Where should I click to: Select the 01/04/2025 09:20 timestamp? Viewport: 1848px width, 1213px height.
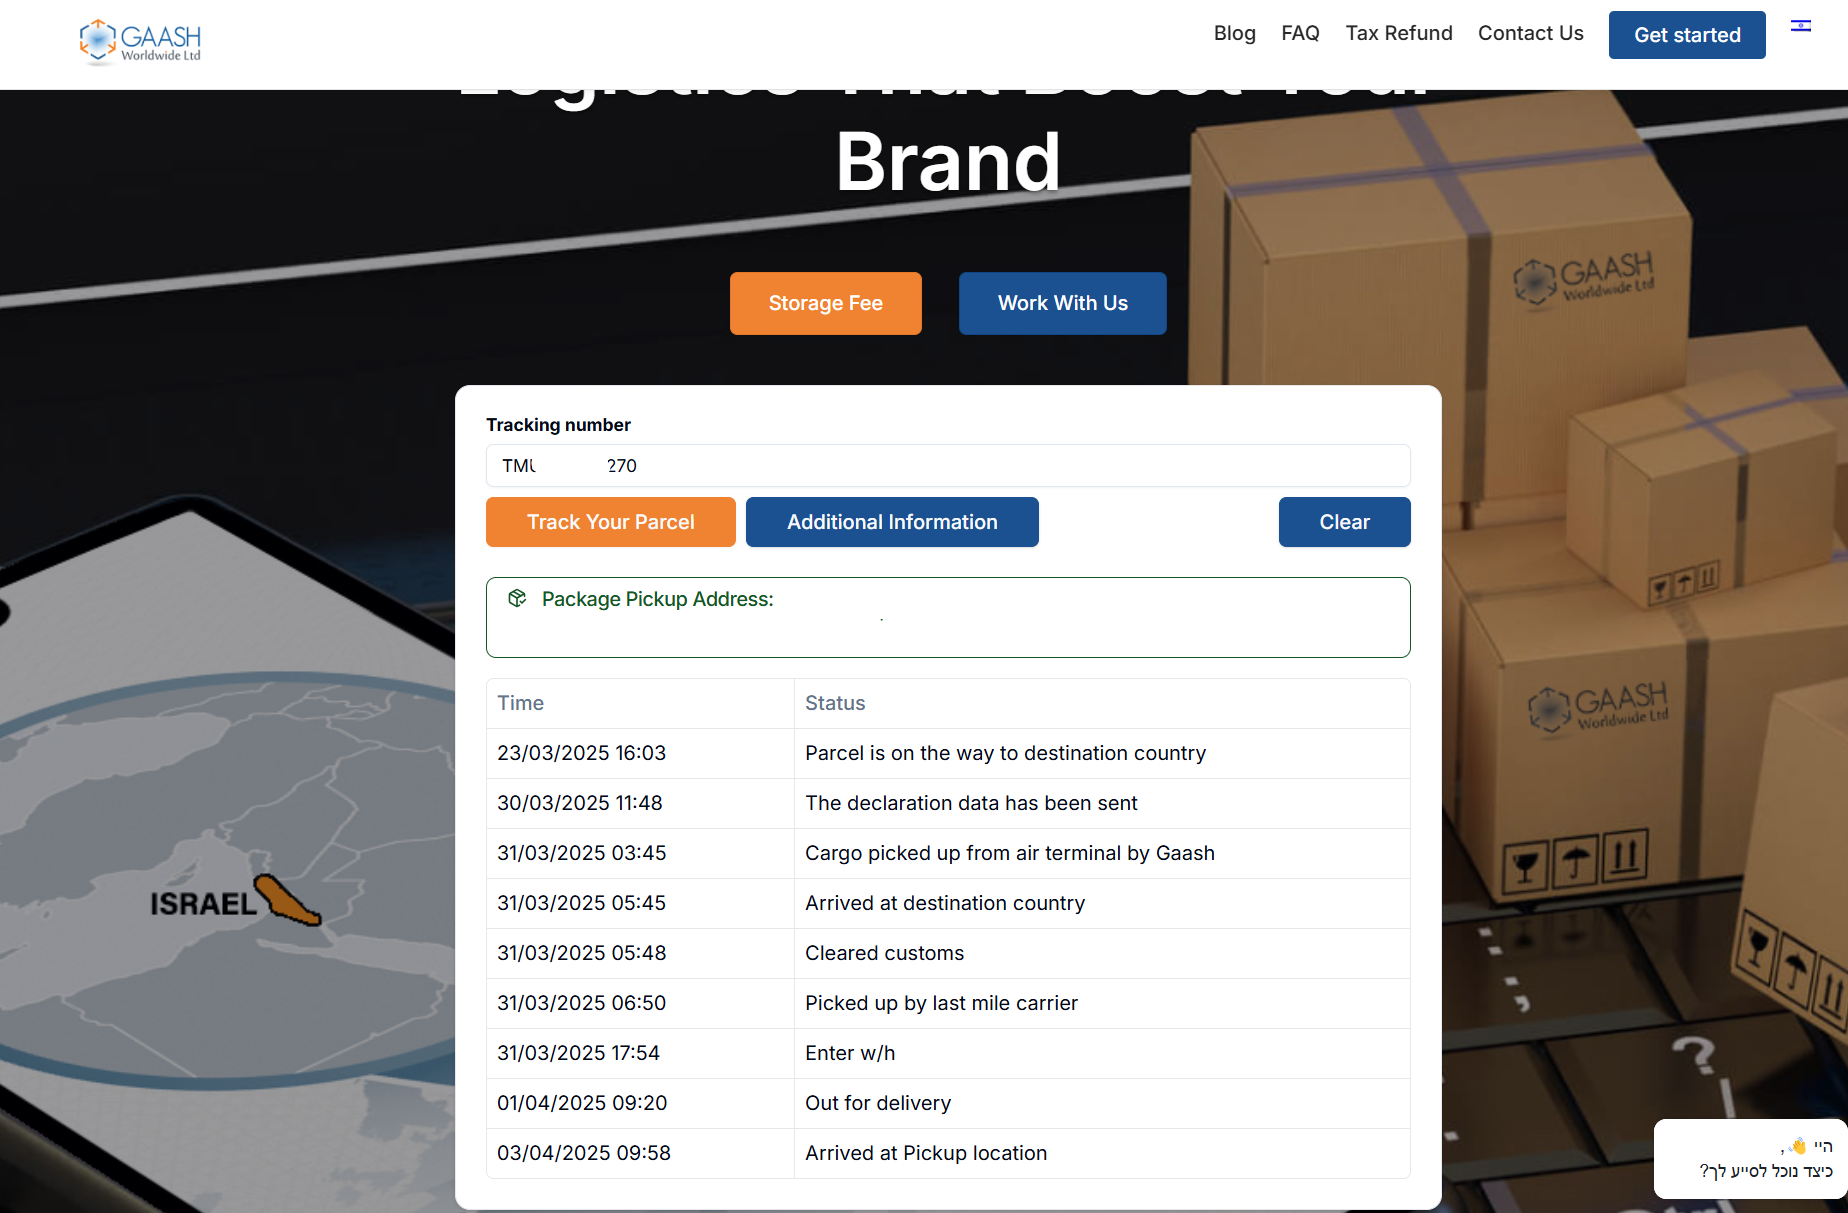(582, 1103)
